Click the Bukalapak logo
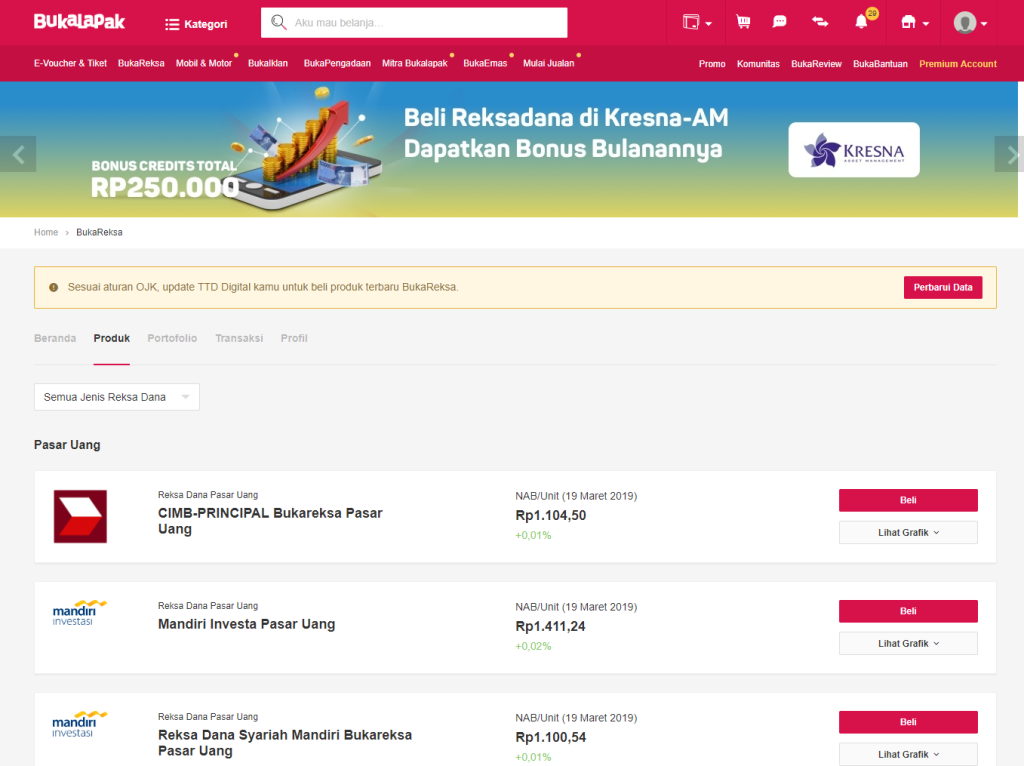 79,22
